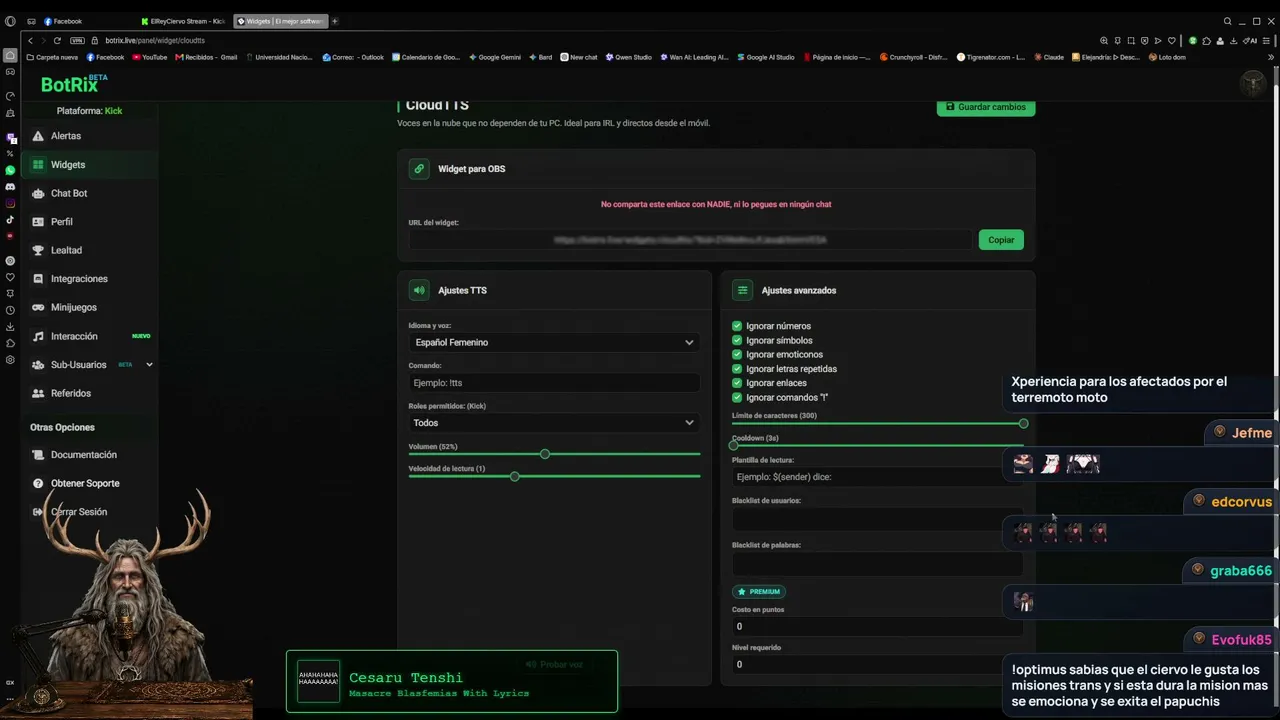Open downloads in the browser sidebar
The width and height of the screenshot is (1280, 720).
[10, 327]
